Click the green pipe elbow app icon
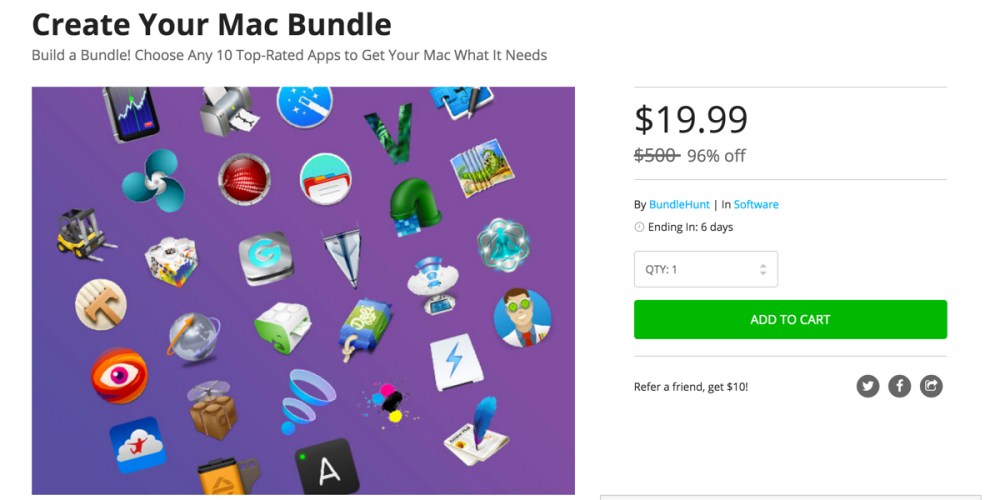The image size is (1000, 500). click(x=414, y=206)
